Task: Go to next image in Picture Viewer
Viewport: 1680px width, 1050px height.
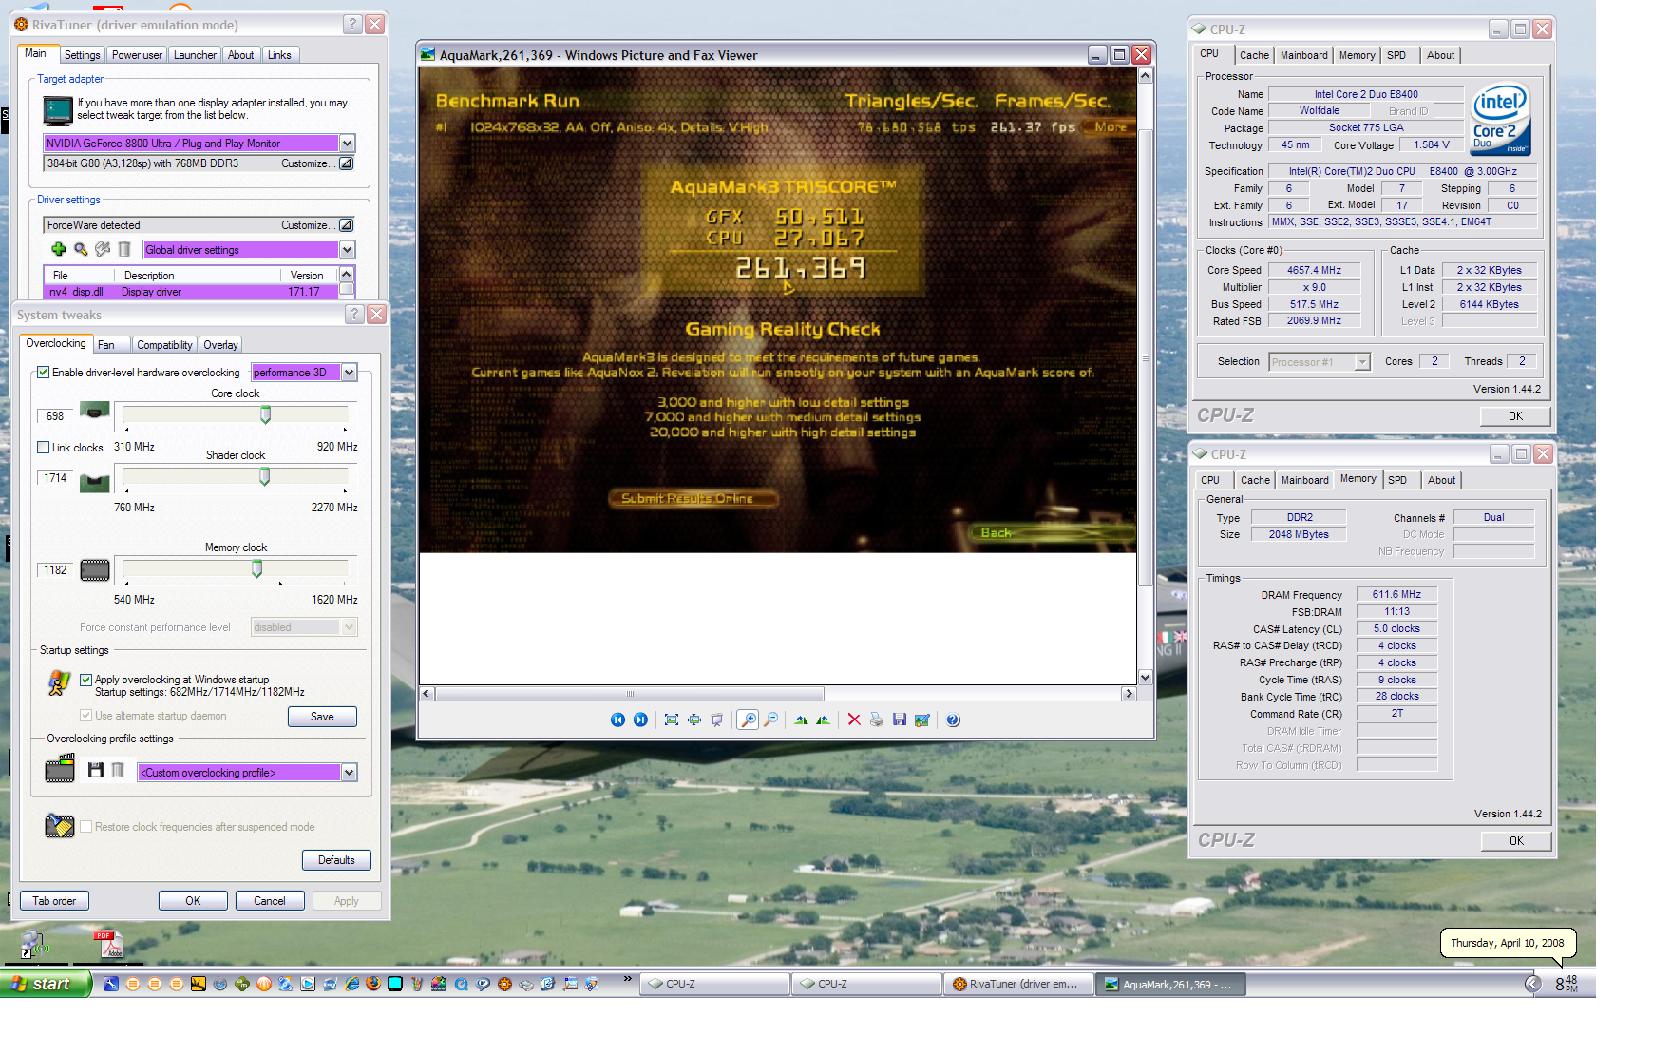Action: coord(640,720)
